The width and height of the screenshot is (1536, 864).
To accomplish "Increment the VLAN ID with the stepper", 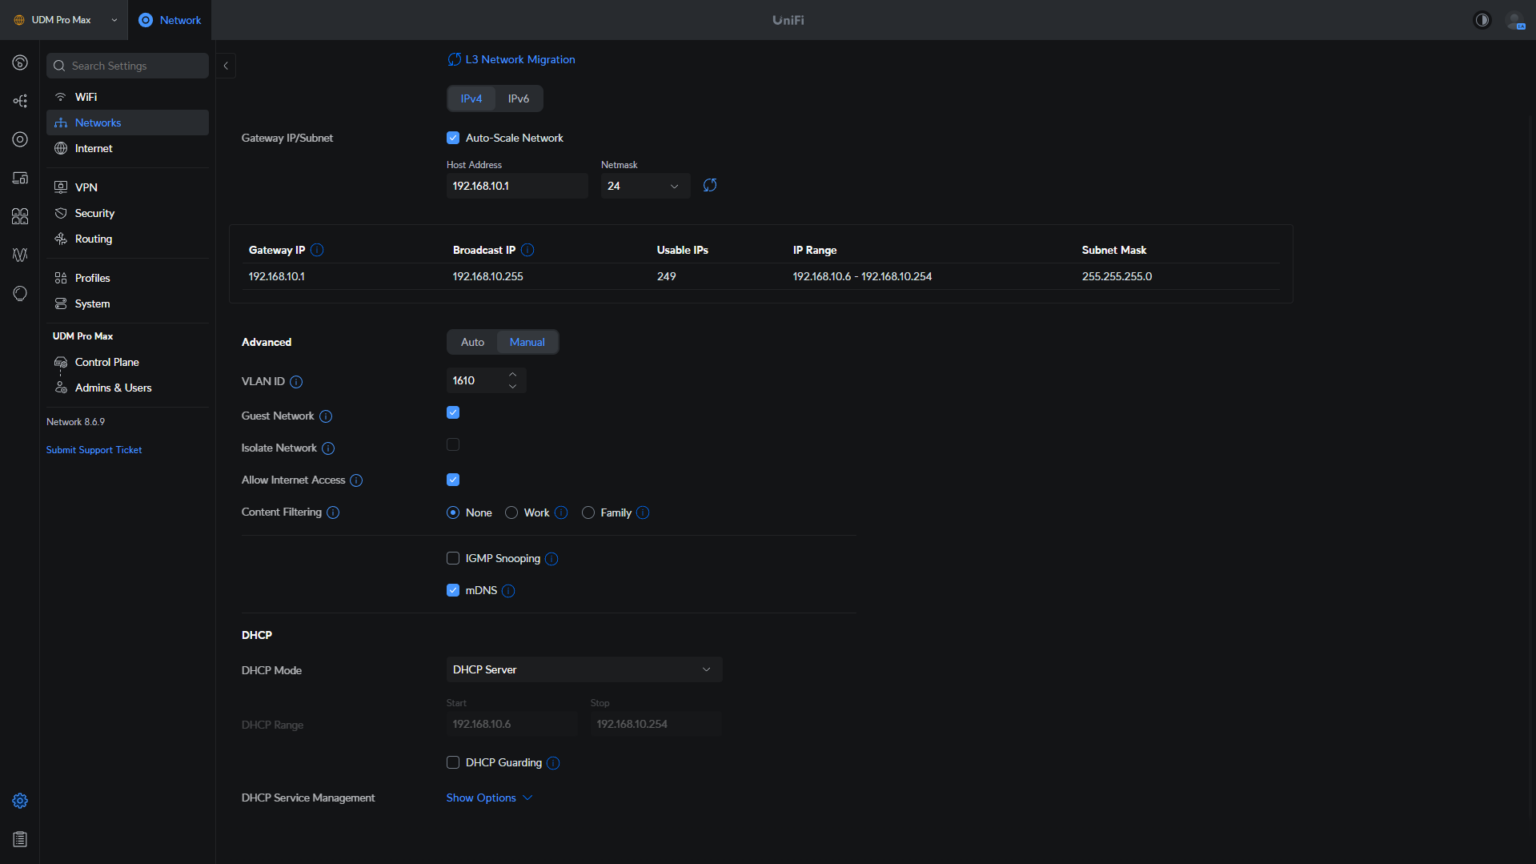I will pos(512,375).
